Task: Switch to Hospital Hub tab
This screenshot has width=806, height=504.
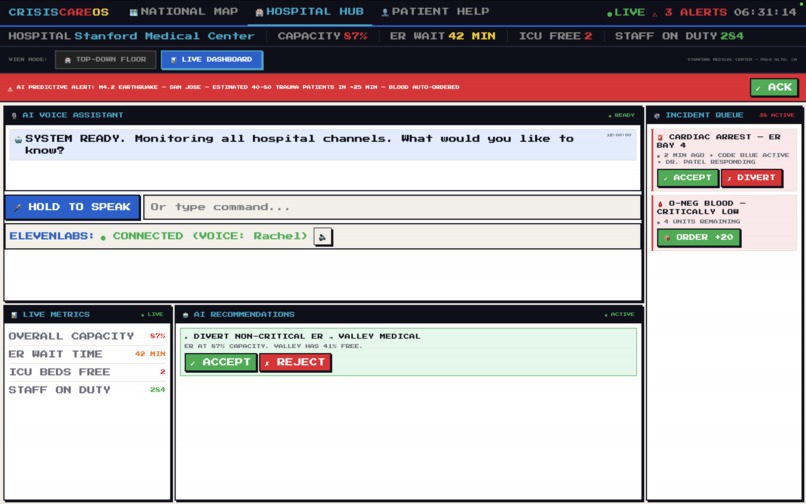Action: point(309,11)
